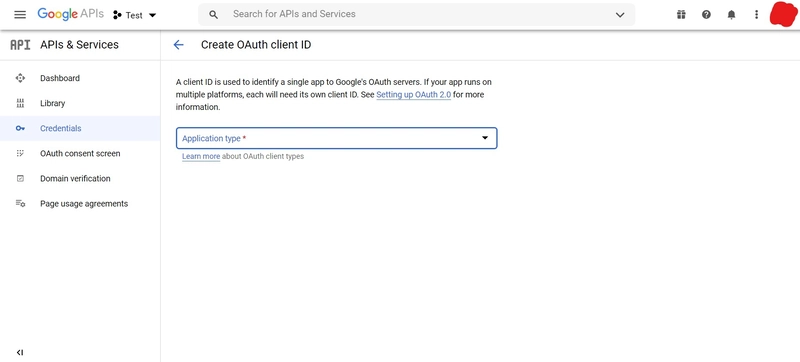Open OAuth consent screen page

[x=80, y=153]
